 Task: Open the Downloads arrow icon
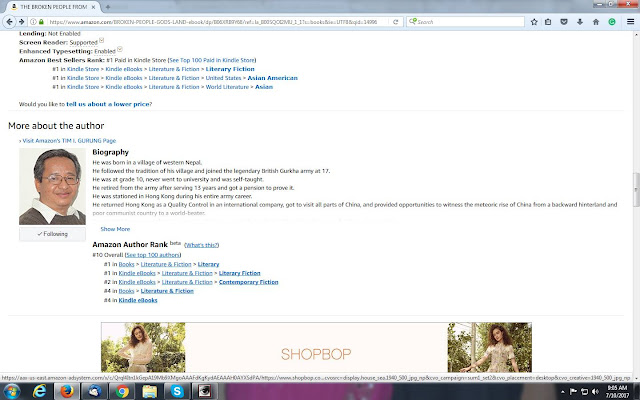tap(580, 22)
